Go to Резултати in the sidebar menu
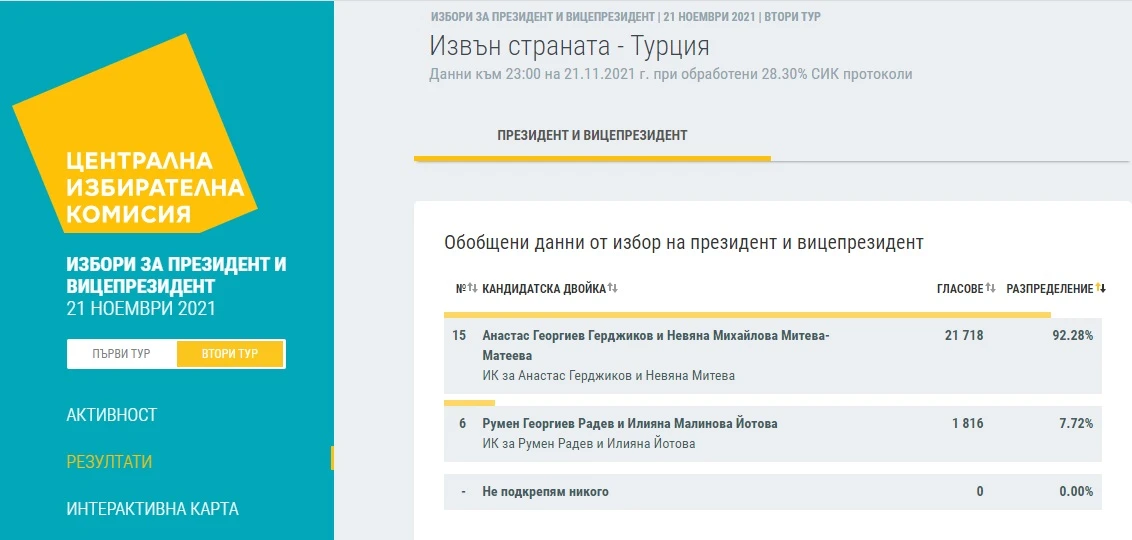Image resolution: width=1132 pixels, height=540 pixels. click(x=109, y=462)
